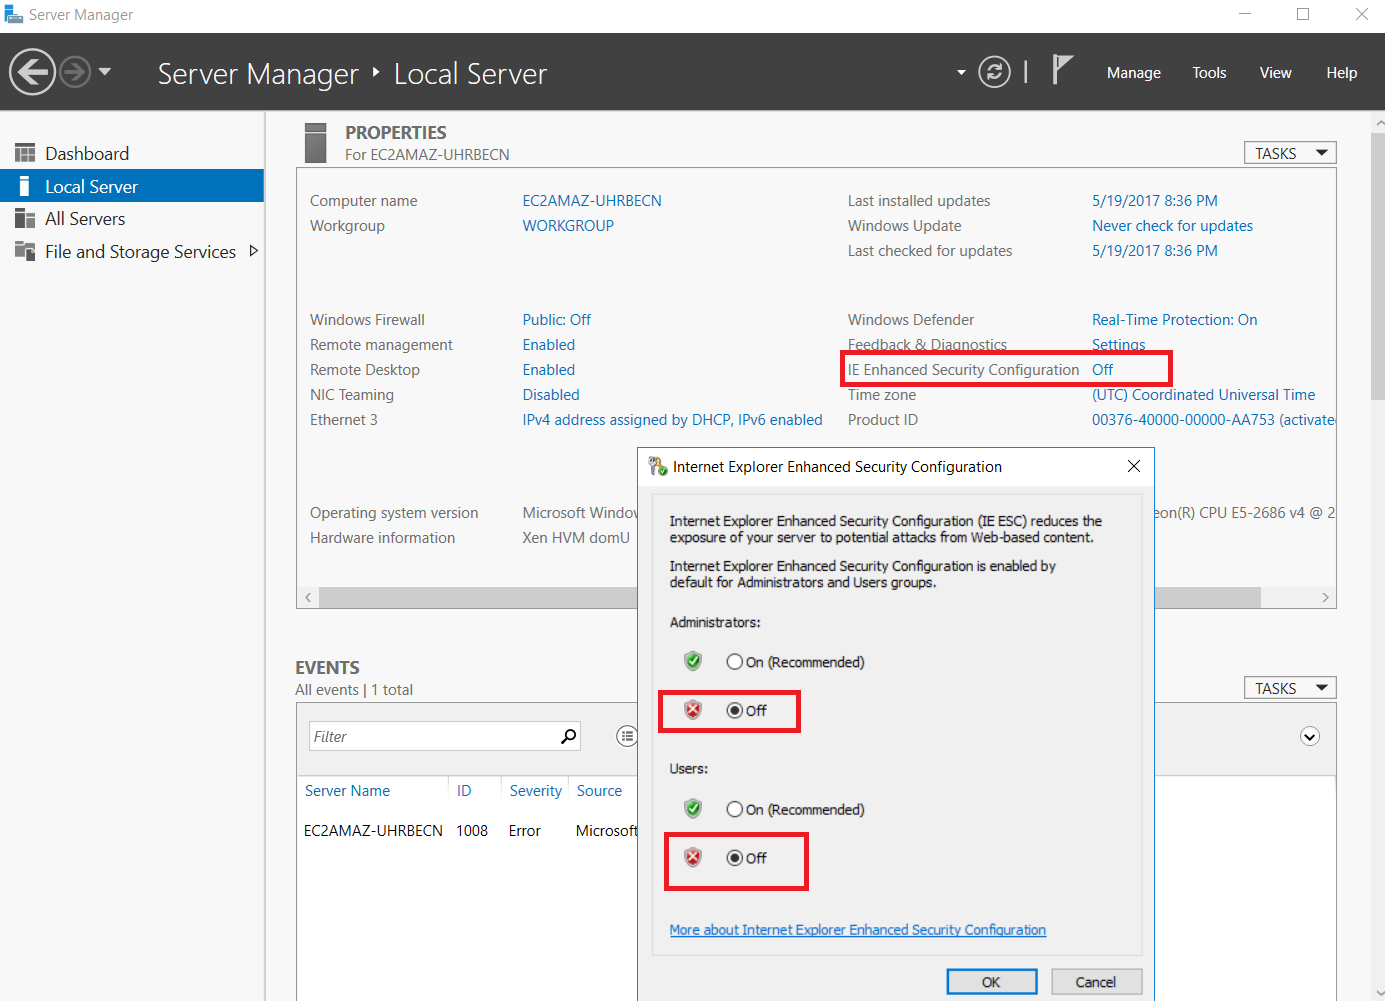Click the forward navigation arrow
1385x1001 pixels.
point(75,72)
